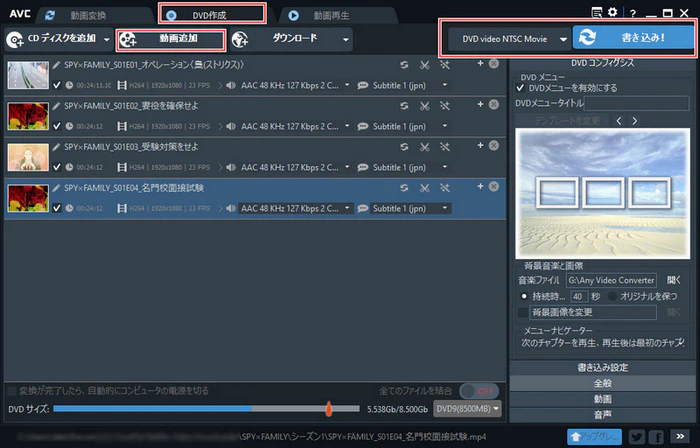
Task: Open the effects wand on the S01E02 row
Action: (x=445, y=106)
